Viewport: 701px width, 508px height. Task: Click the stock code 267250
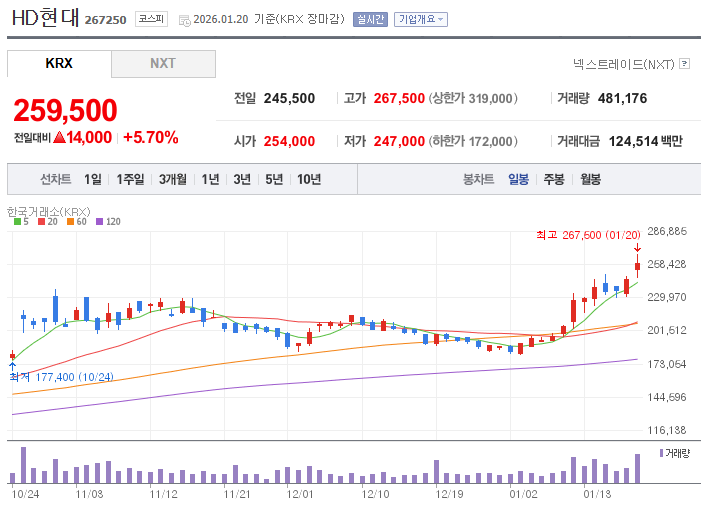click(106, 20)
